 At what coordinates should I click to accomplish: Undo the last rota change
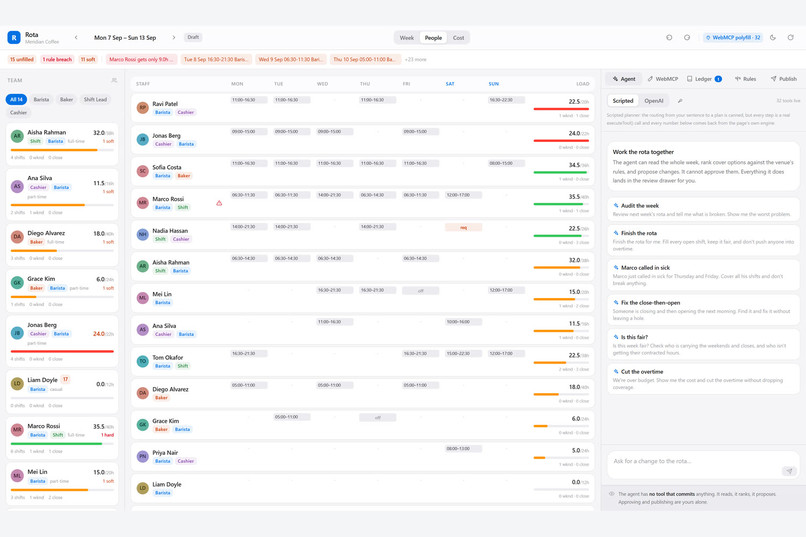669,38
